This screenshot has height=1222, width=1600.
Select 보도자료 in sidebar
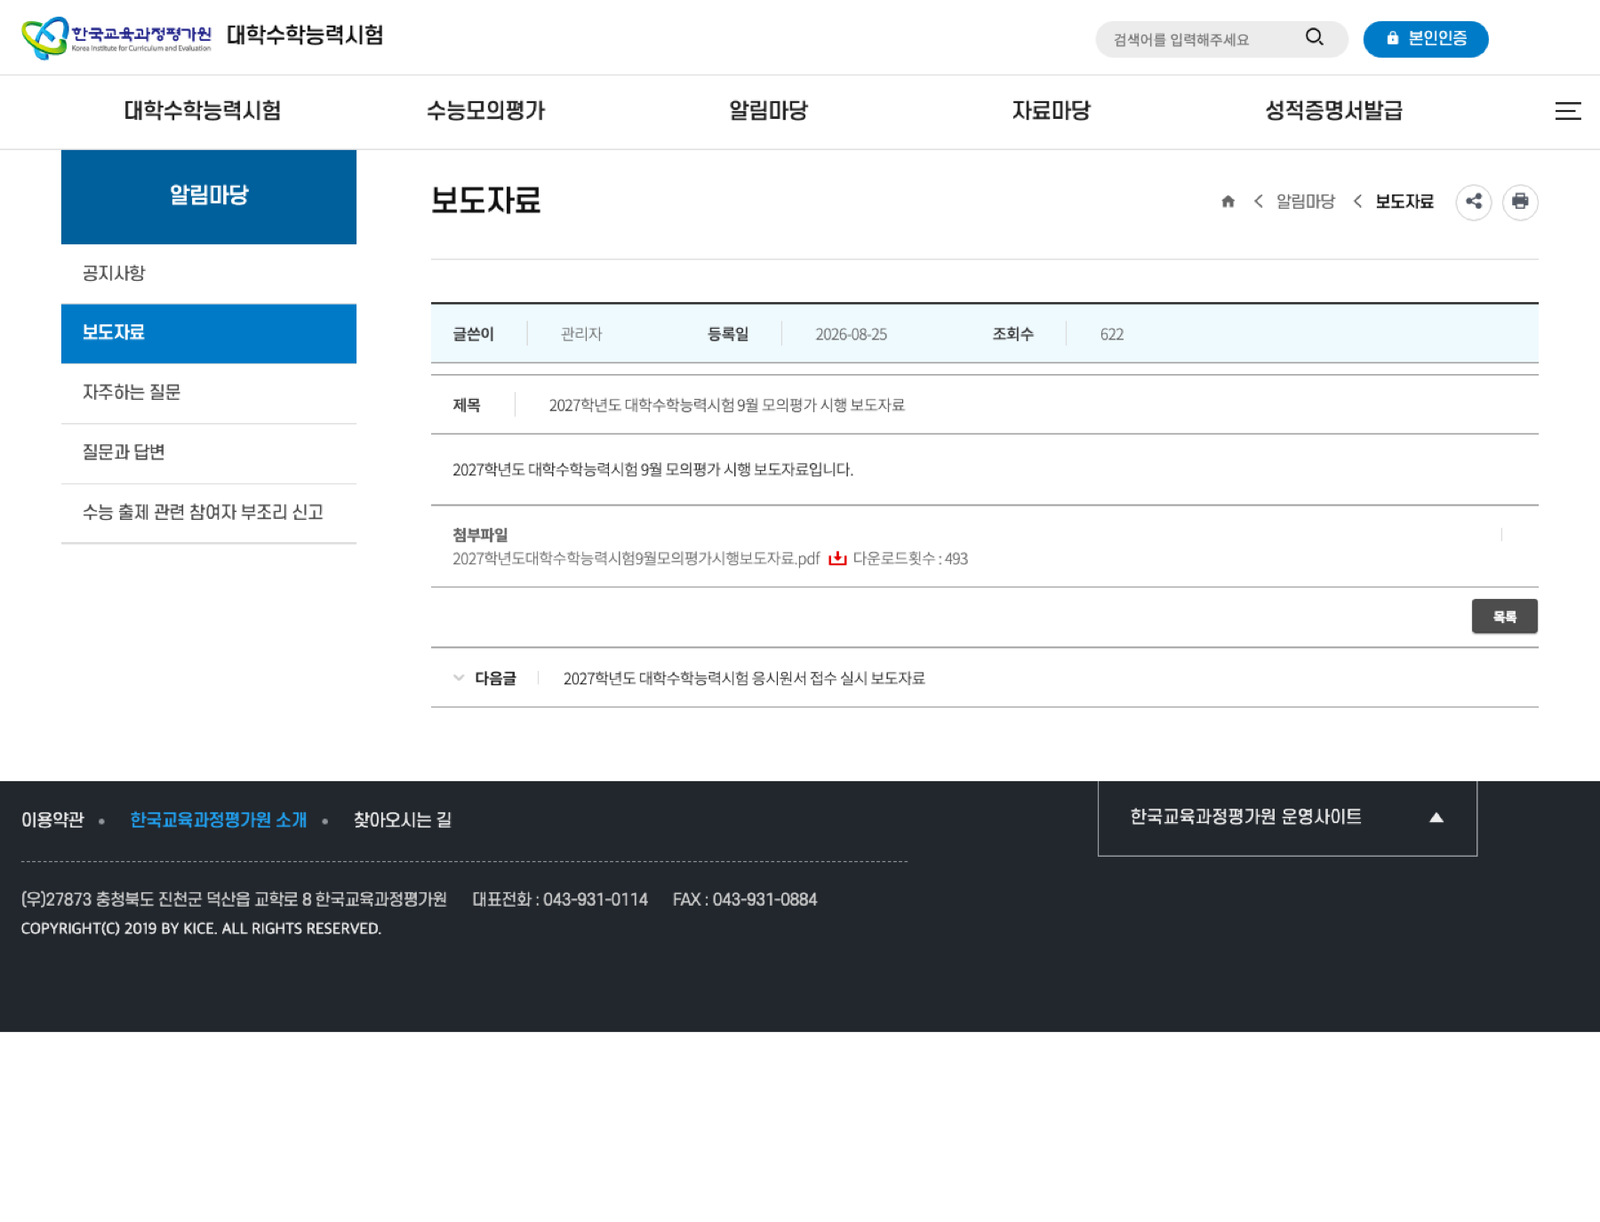[209, 333]
